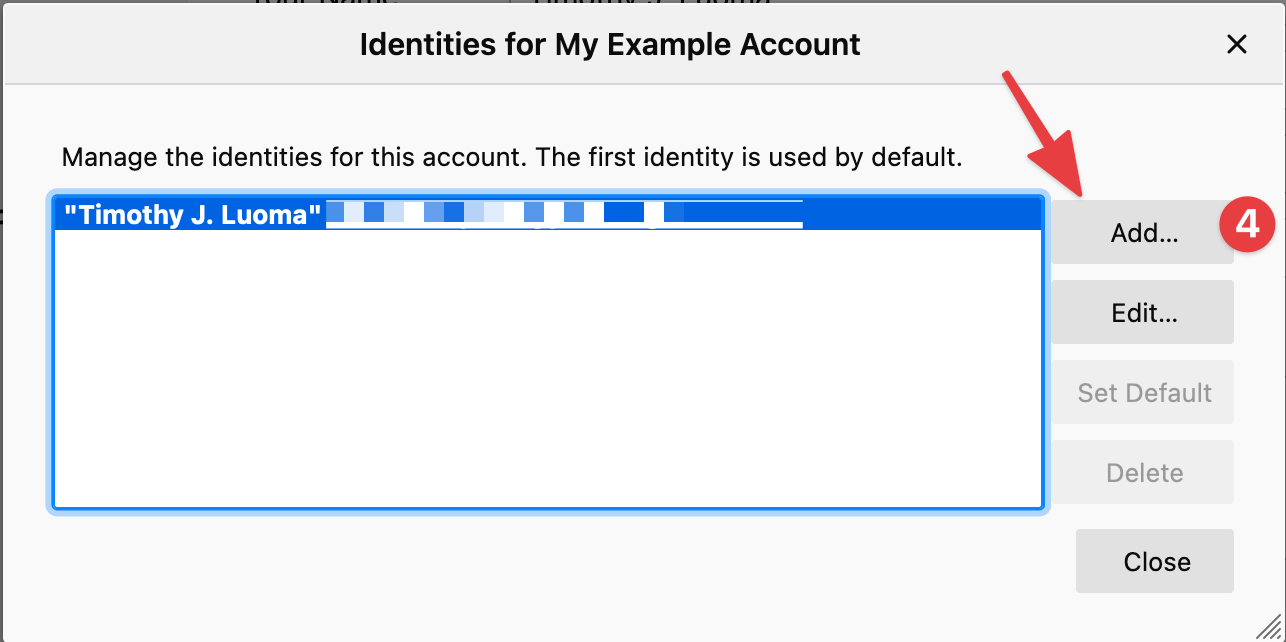Viewport: 1286px width, 642px height.
Task: Click the dialog title text
Action: click(610, 44)
